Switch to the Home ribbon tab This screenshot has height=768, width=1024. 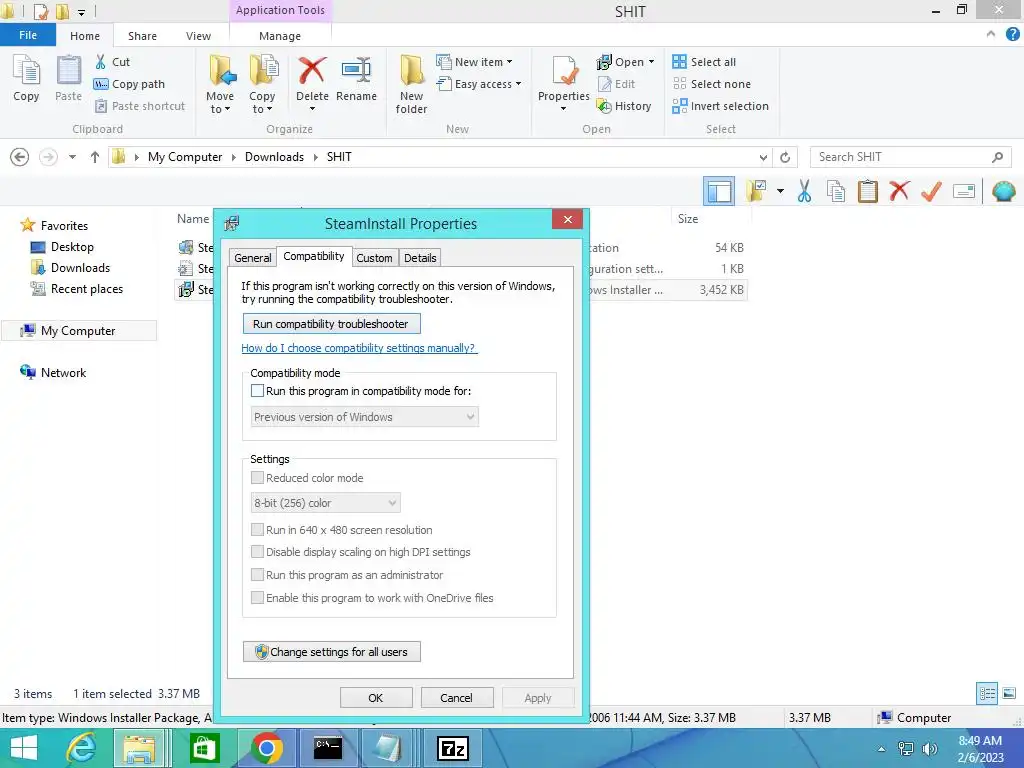click(85, 36)
